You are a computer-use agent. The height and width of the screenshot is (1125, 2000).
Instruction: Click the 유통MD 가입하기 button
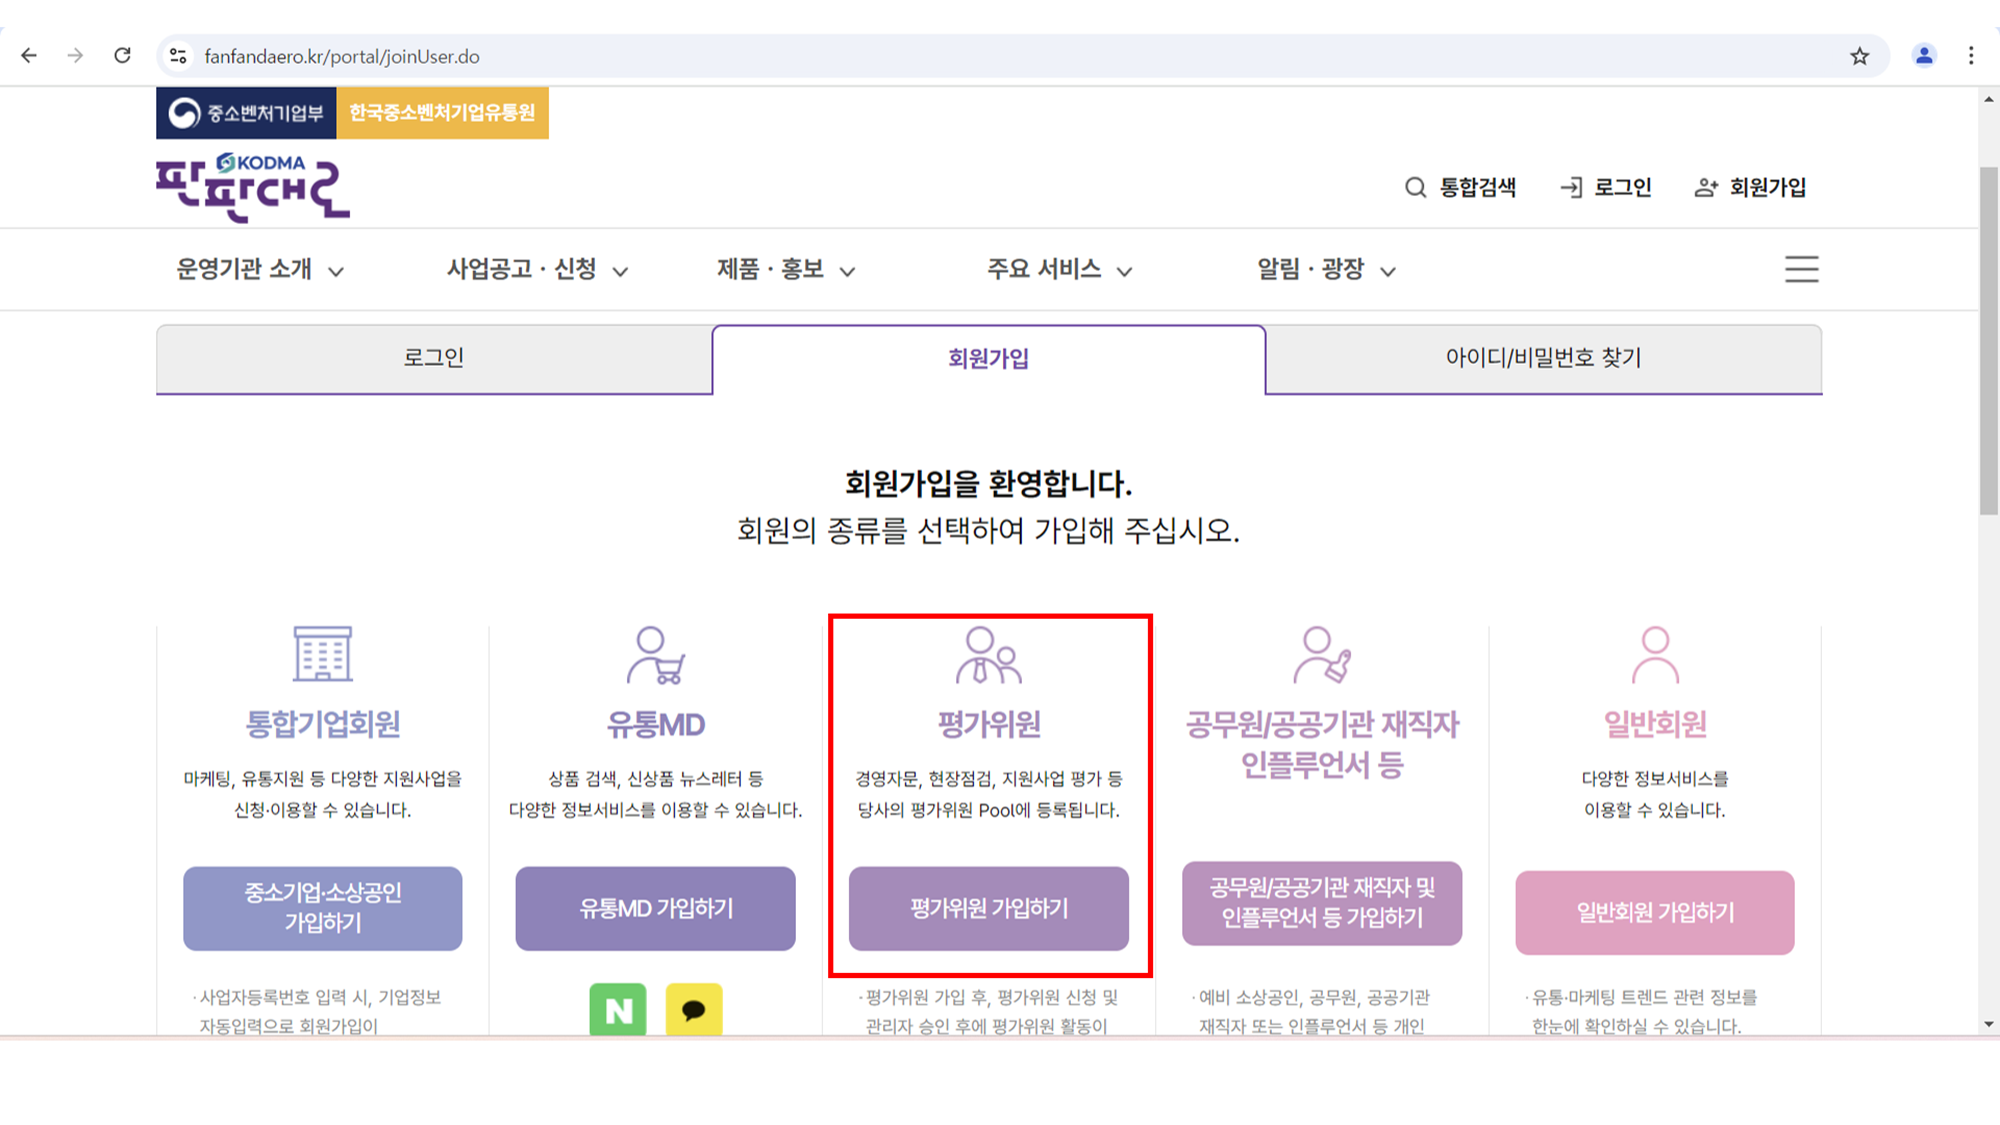[655, 908]
